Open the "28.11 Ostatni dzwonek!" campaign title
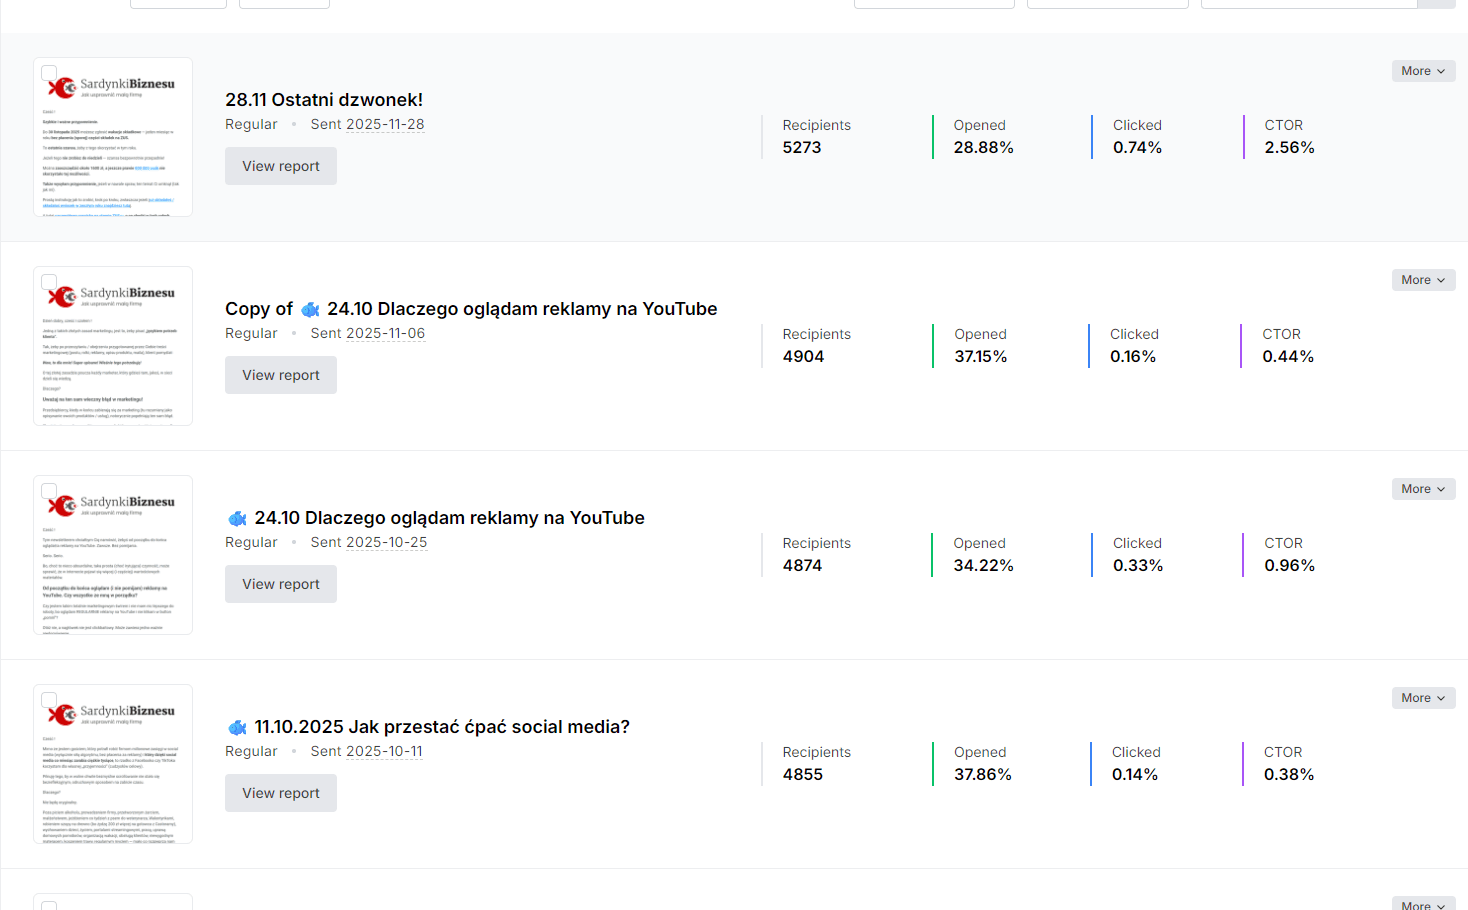Image resolution: width=1468 pixels, height=910 pixels. click(324, 100)
